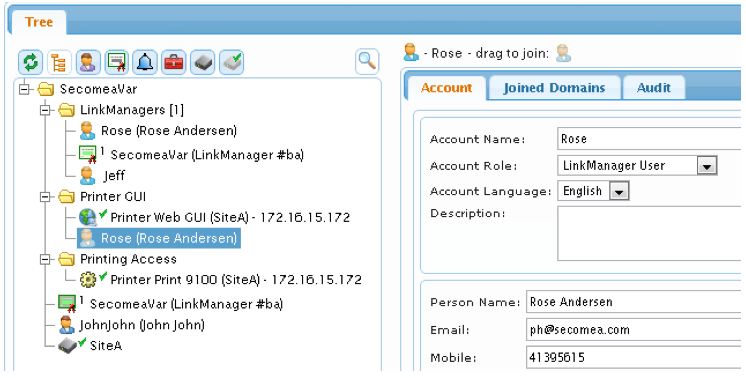Select highlighted Rose under Printer GUI
The width and height of the screenshot is (746, 378).
[x=159, y=238]
